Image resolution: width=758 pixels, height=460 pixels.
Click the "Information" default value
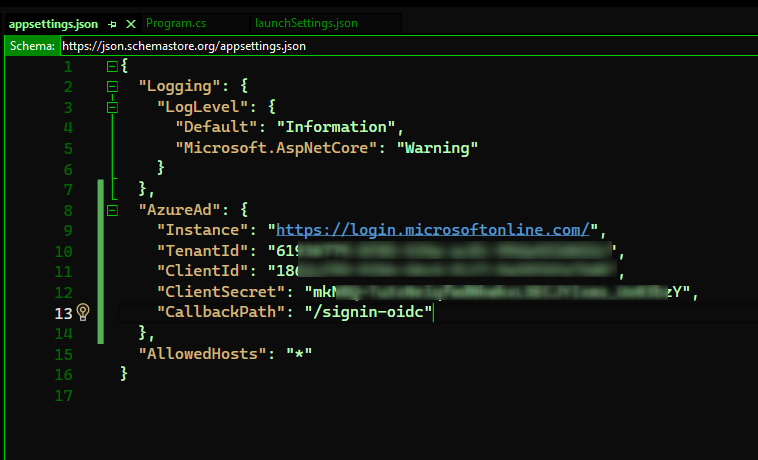[337, 127]
